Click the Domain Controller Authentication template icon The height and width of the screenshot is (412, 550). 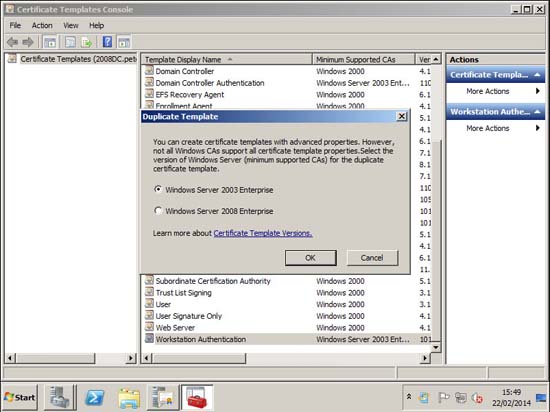coord(149,82)
